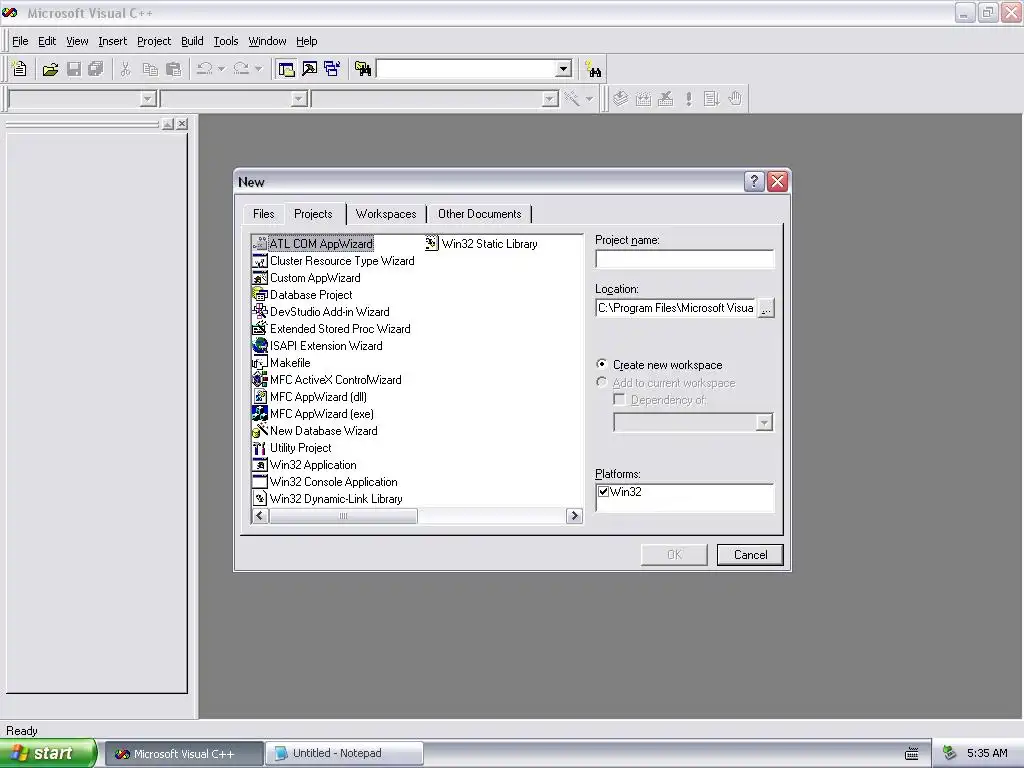Select Win32 Console Application project type
The height and width of the screenshot is (768, 1024).
[x=325, y=482]
